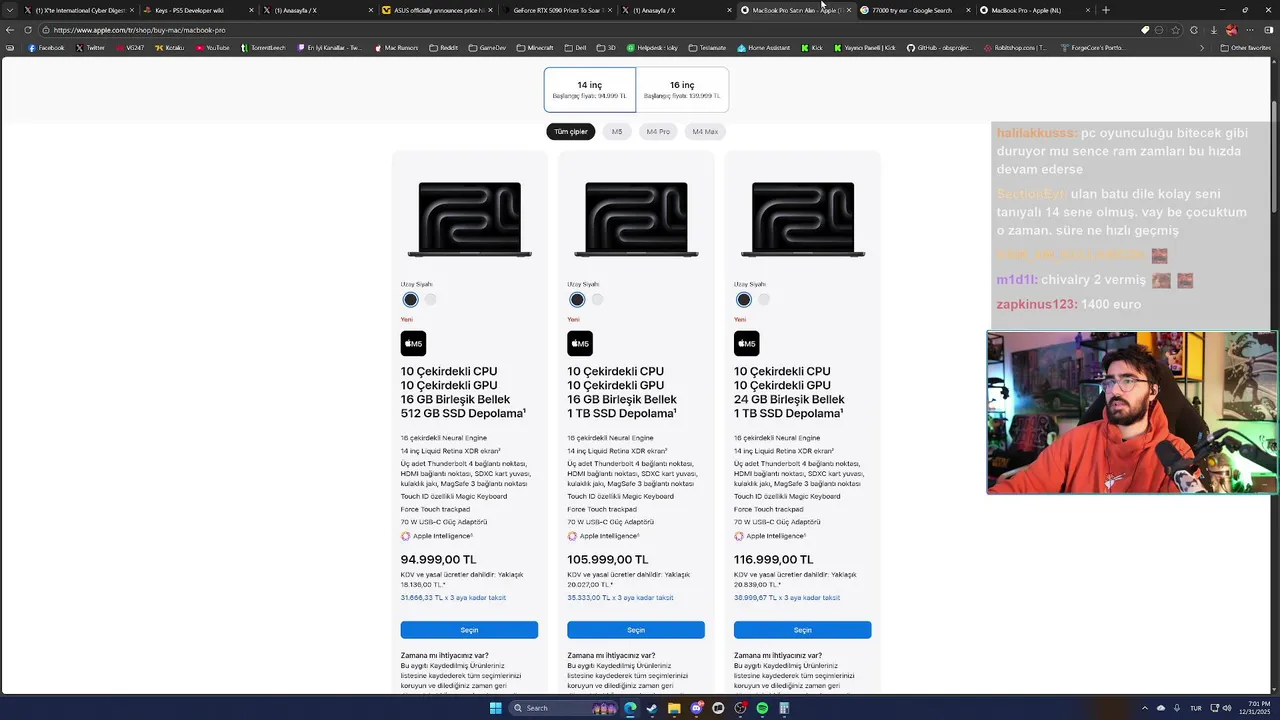Screen dimensions: 1280x720
Task: Open a new browser tab
Action: [x=1105, y=10]
